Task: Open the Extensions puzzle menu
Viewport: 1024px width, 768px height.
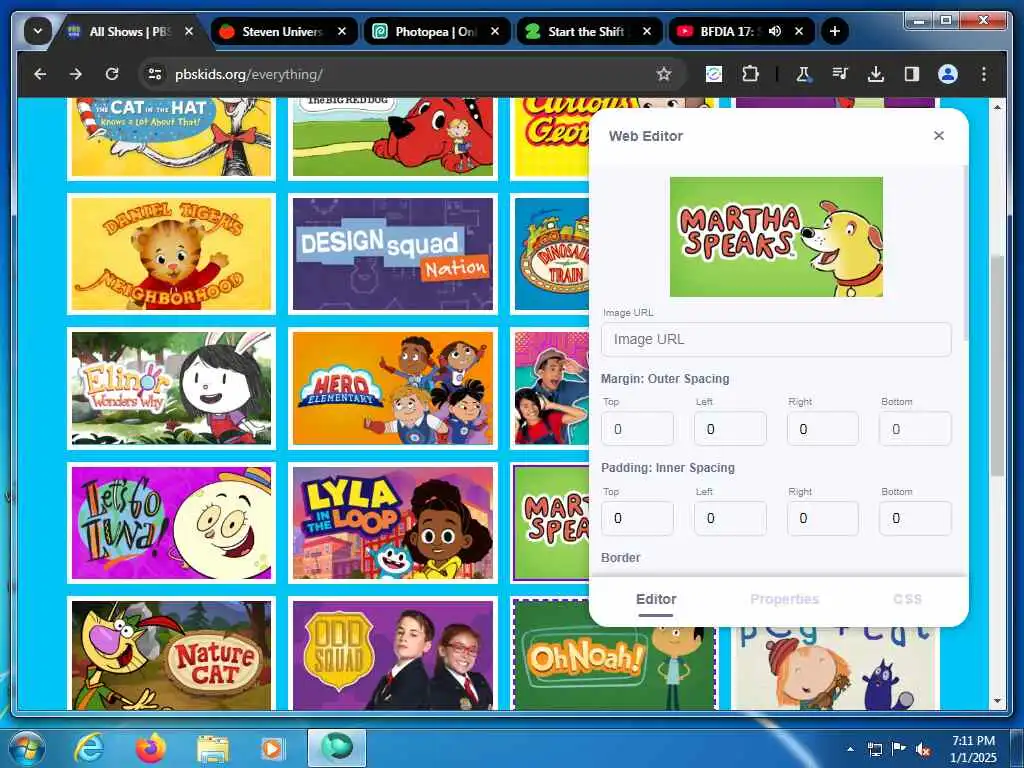Action: click(x=750, y=74)
